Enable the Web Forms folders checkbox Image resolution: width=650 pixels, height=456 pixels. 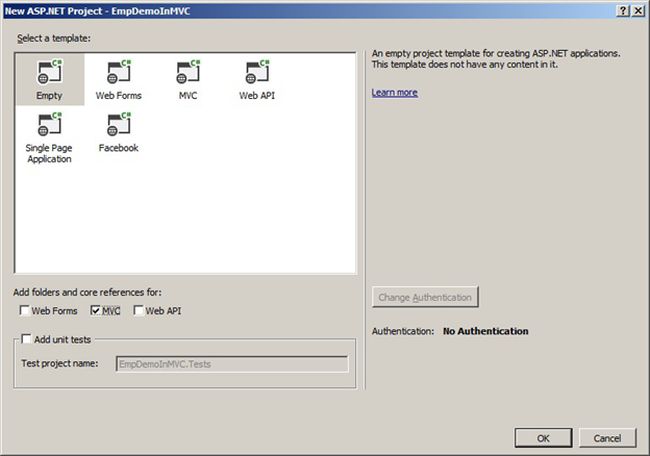click(x=24, y=310)
